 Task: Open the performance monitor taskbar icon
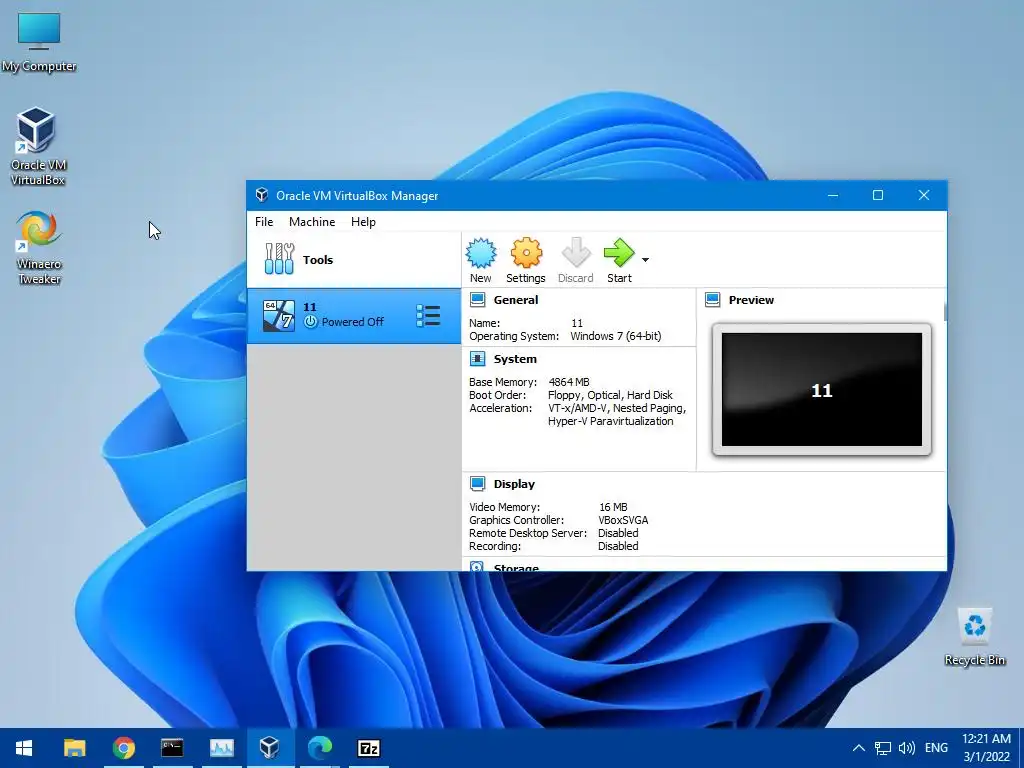click(x=221, y=748)
